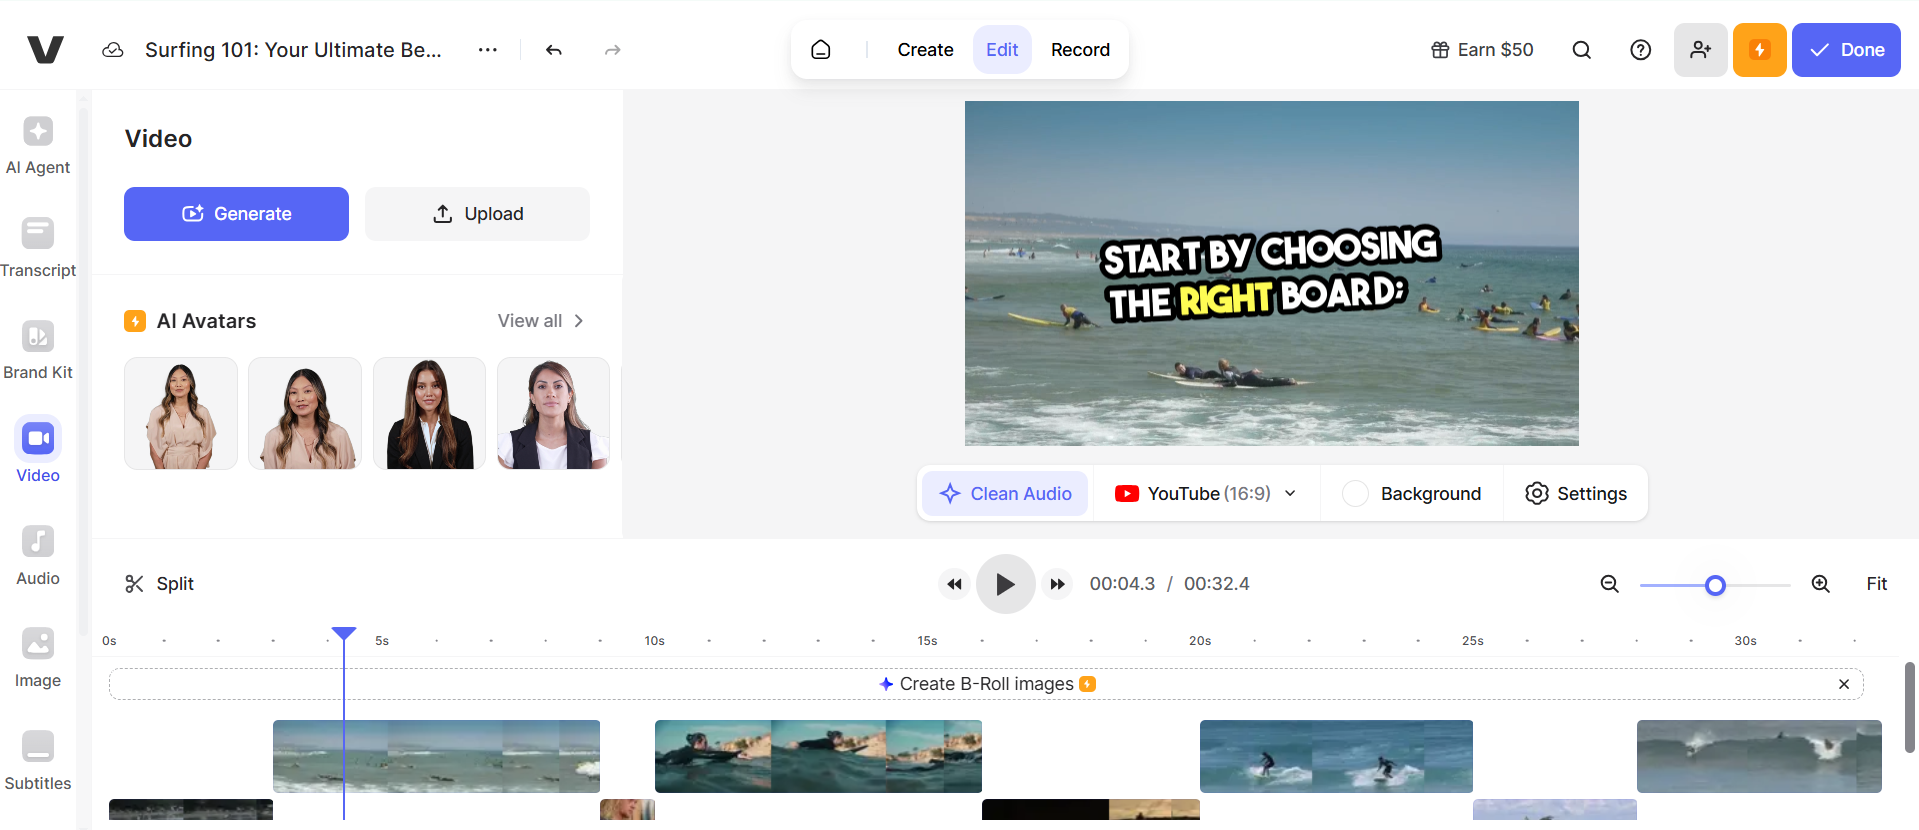
Task: Go to the home icon
Action: (x=821, y=50)
